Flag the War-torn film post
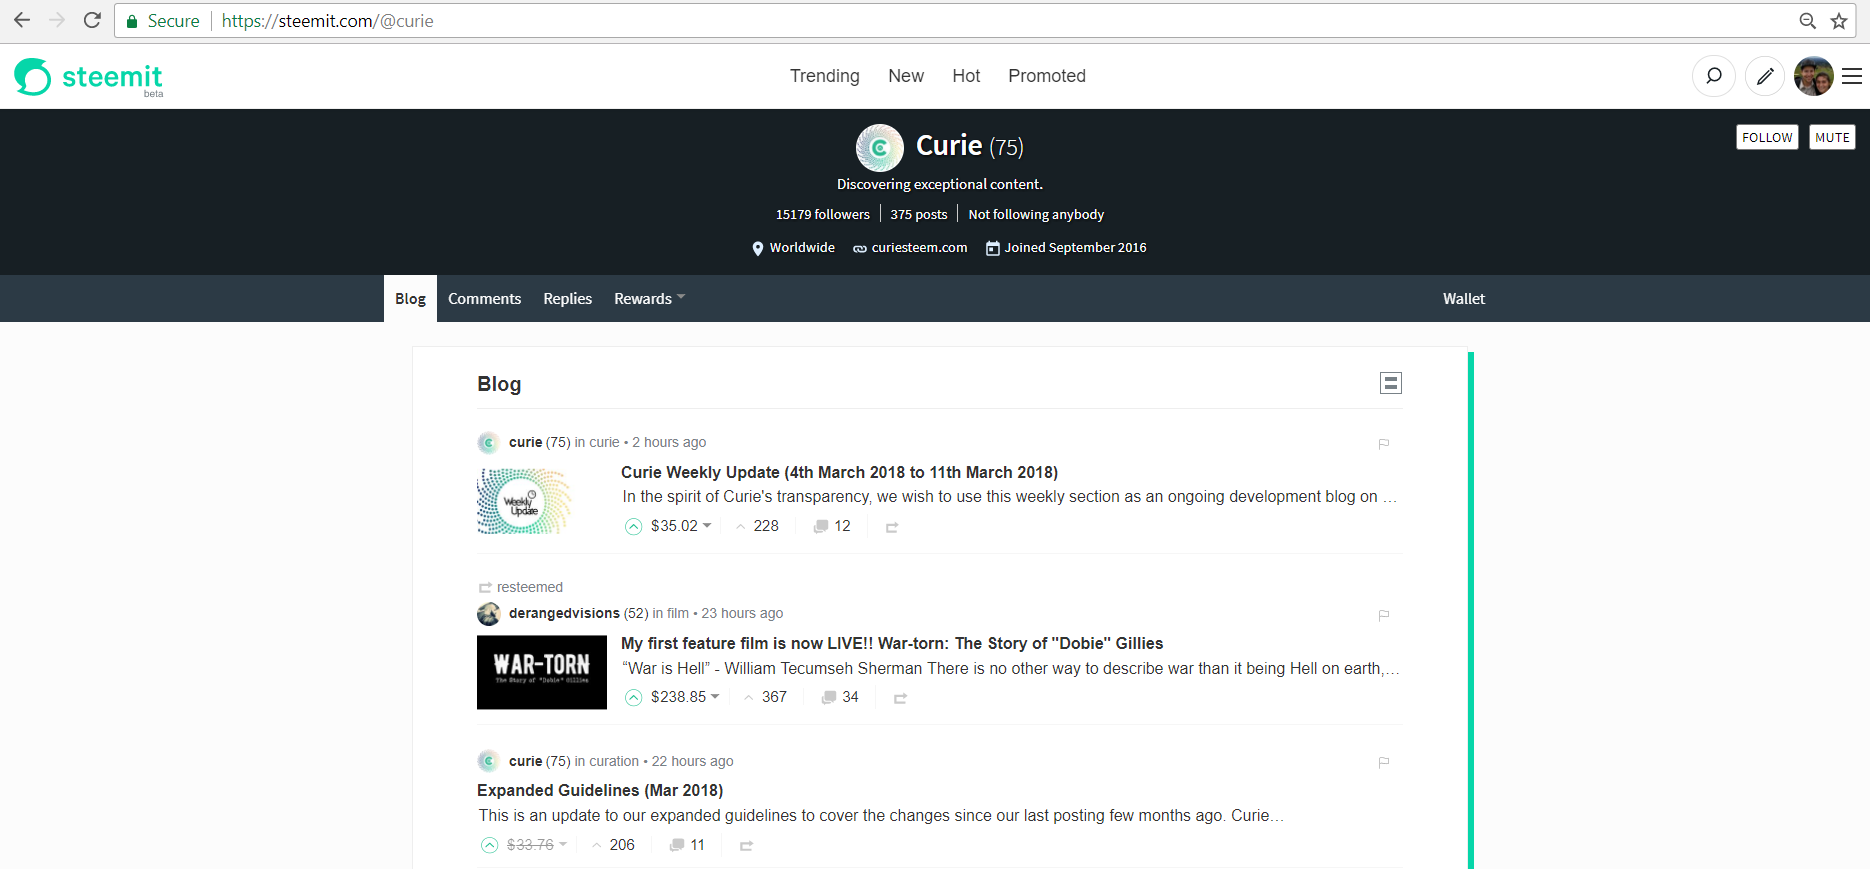 (1384, 615)
